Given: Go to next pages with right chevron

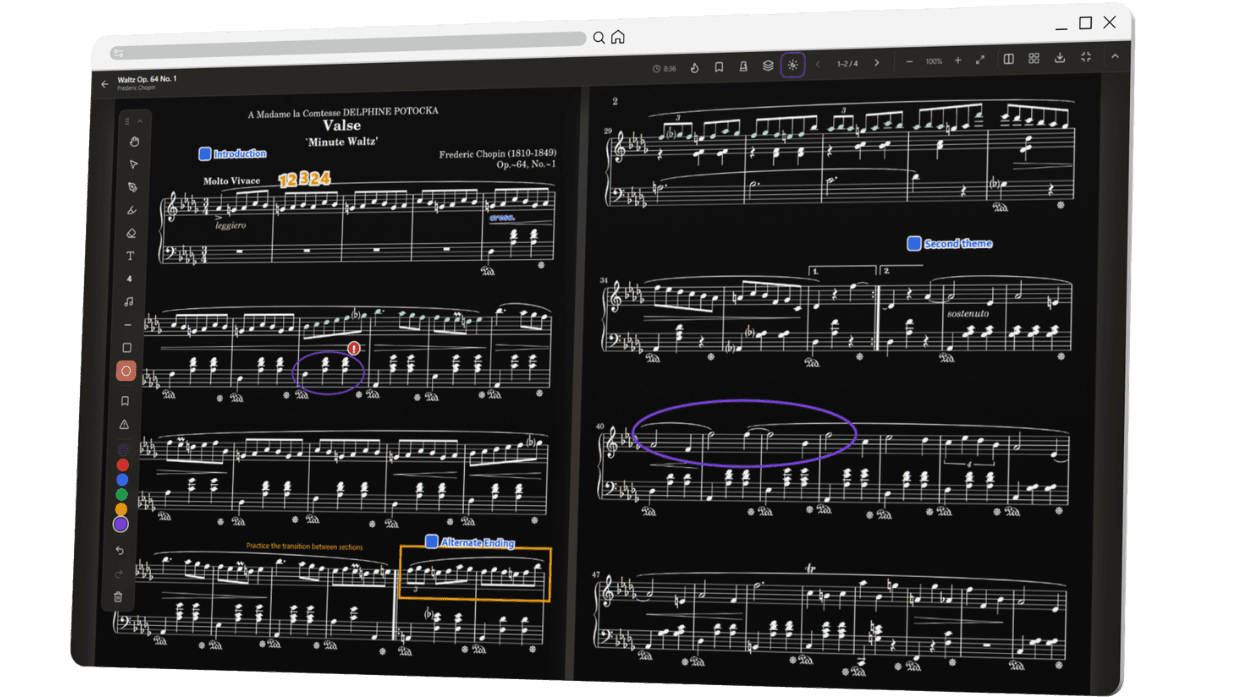Looking at the screenshot, I should click(x=877, y=63).
